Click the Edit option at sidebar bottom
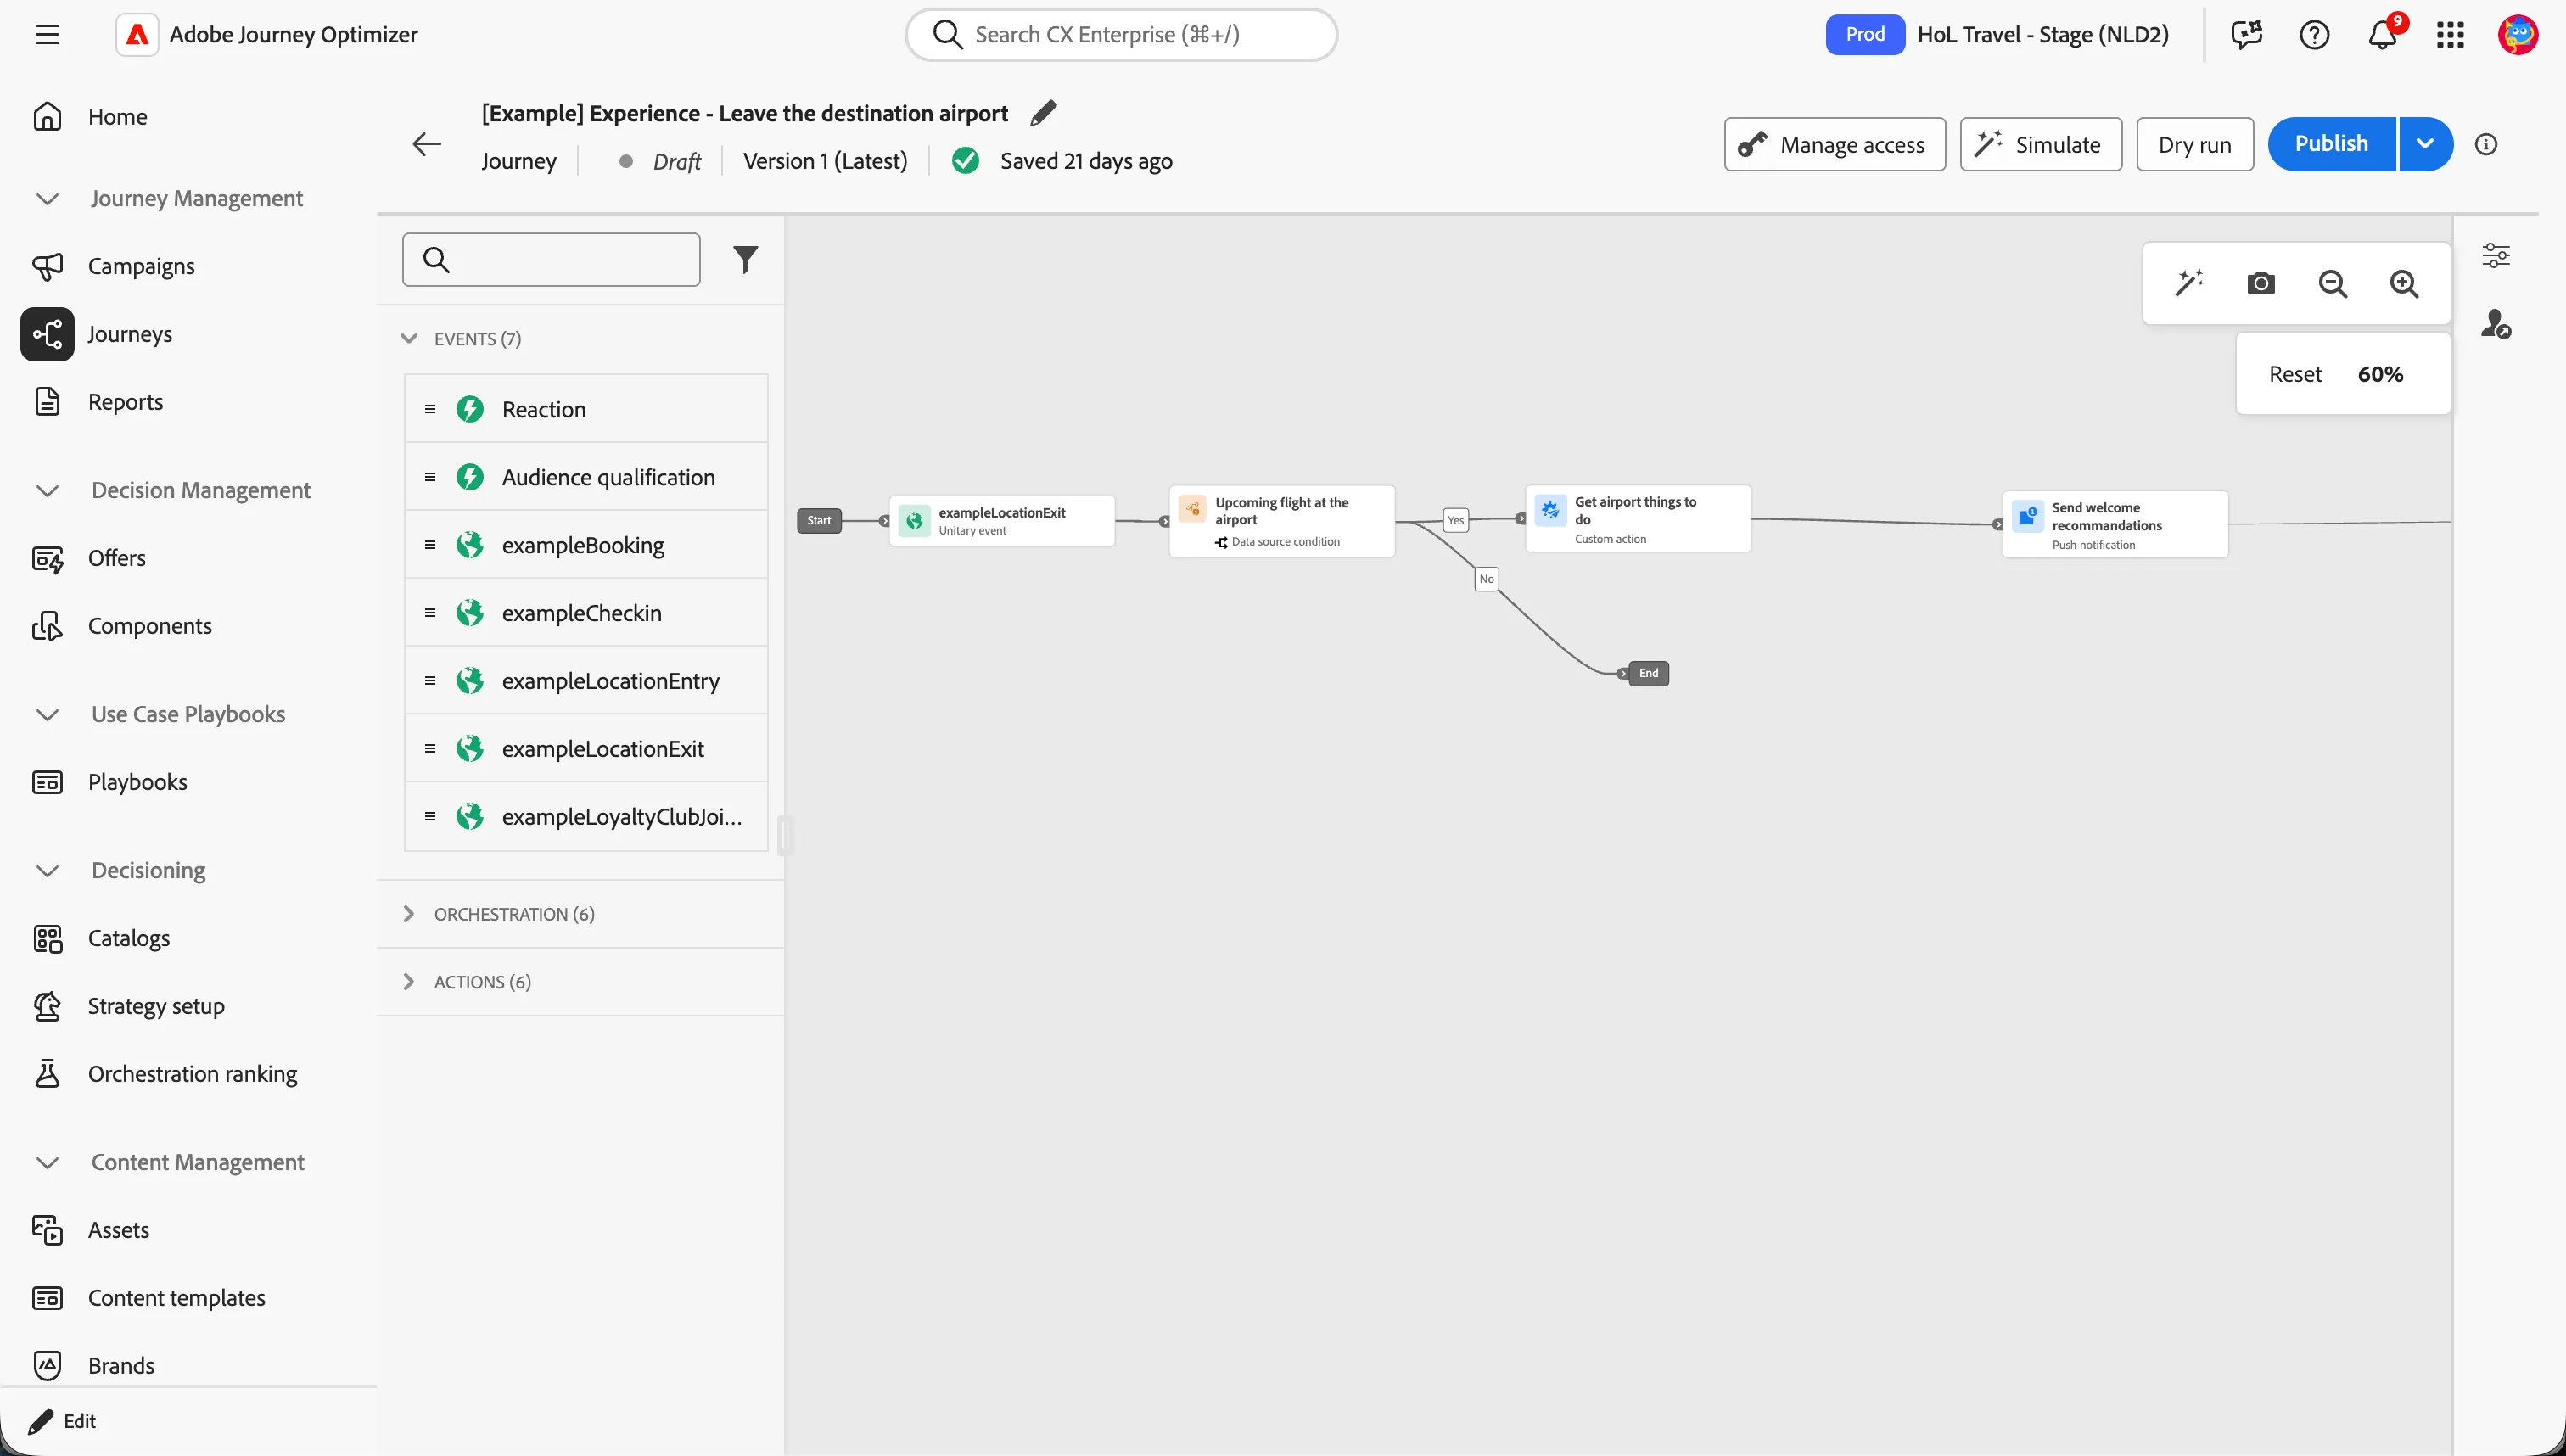Screen dimensions: 2566x1456 click(x=62, y=1421)
